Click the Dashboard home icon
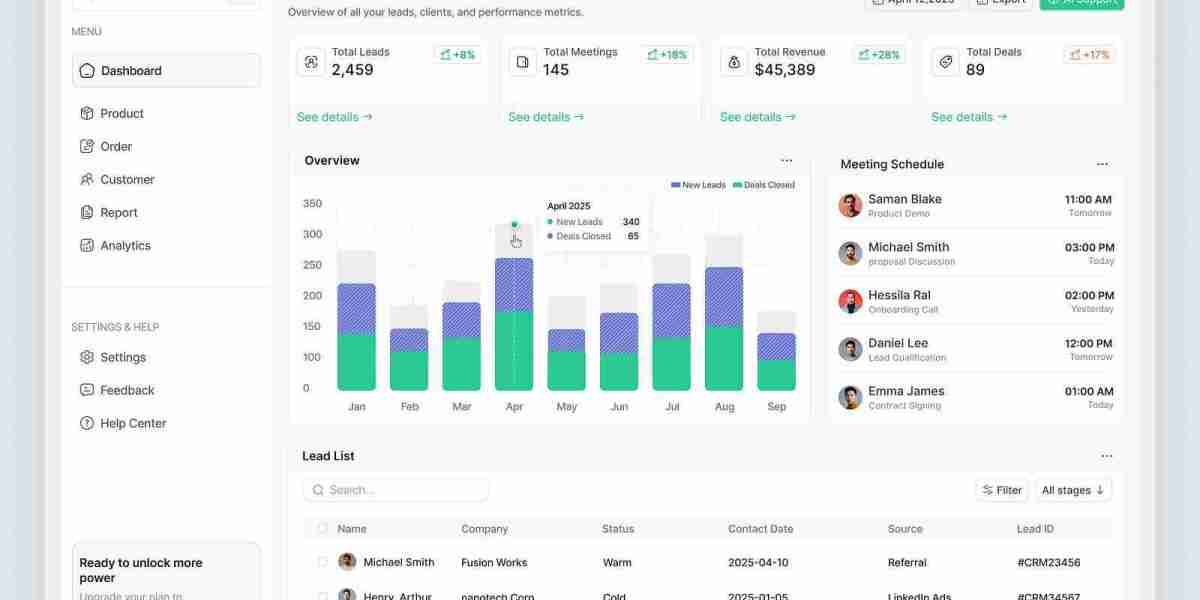 pyautogui.click(x=87, y=71)
